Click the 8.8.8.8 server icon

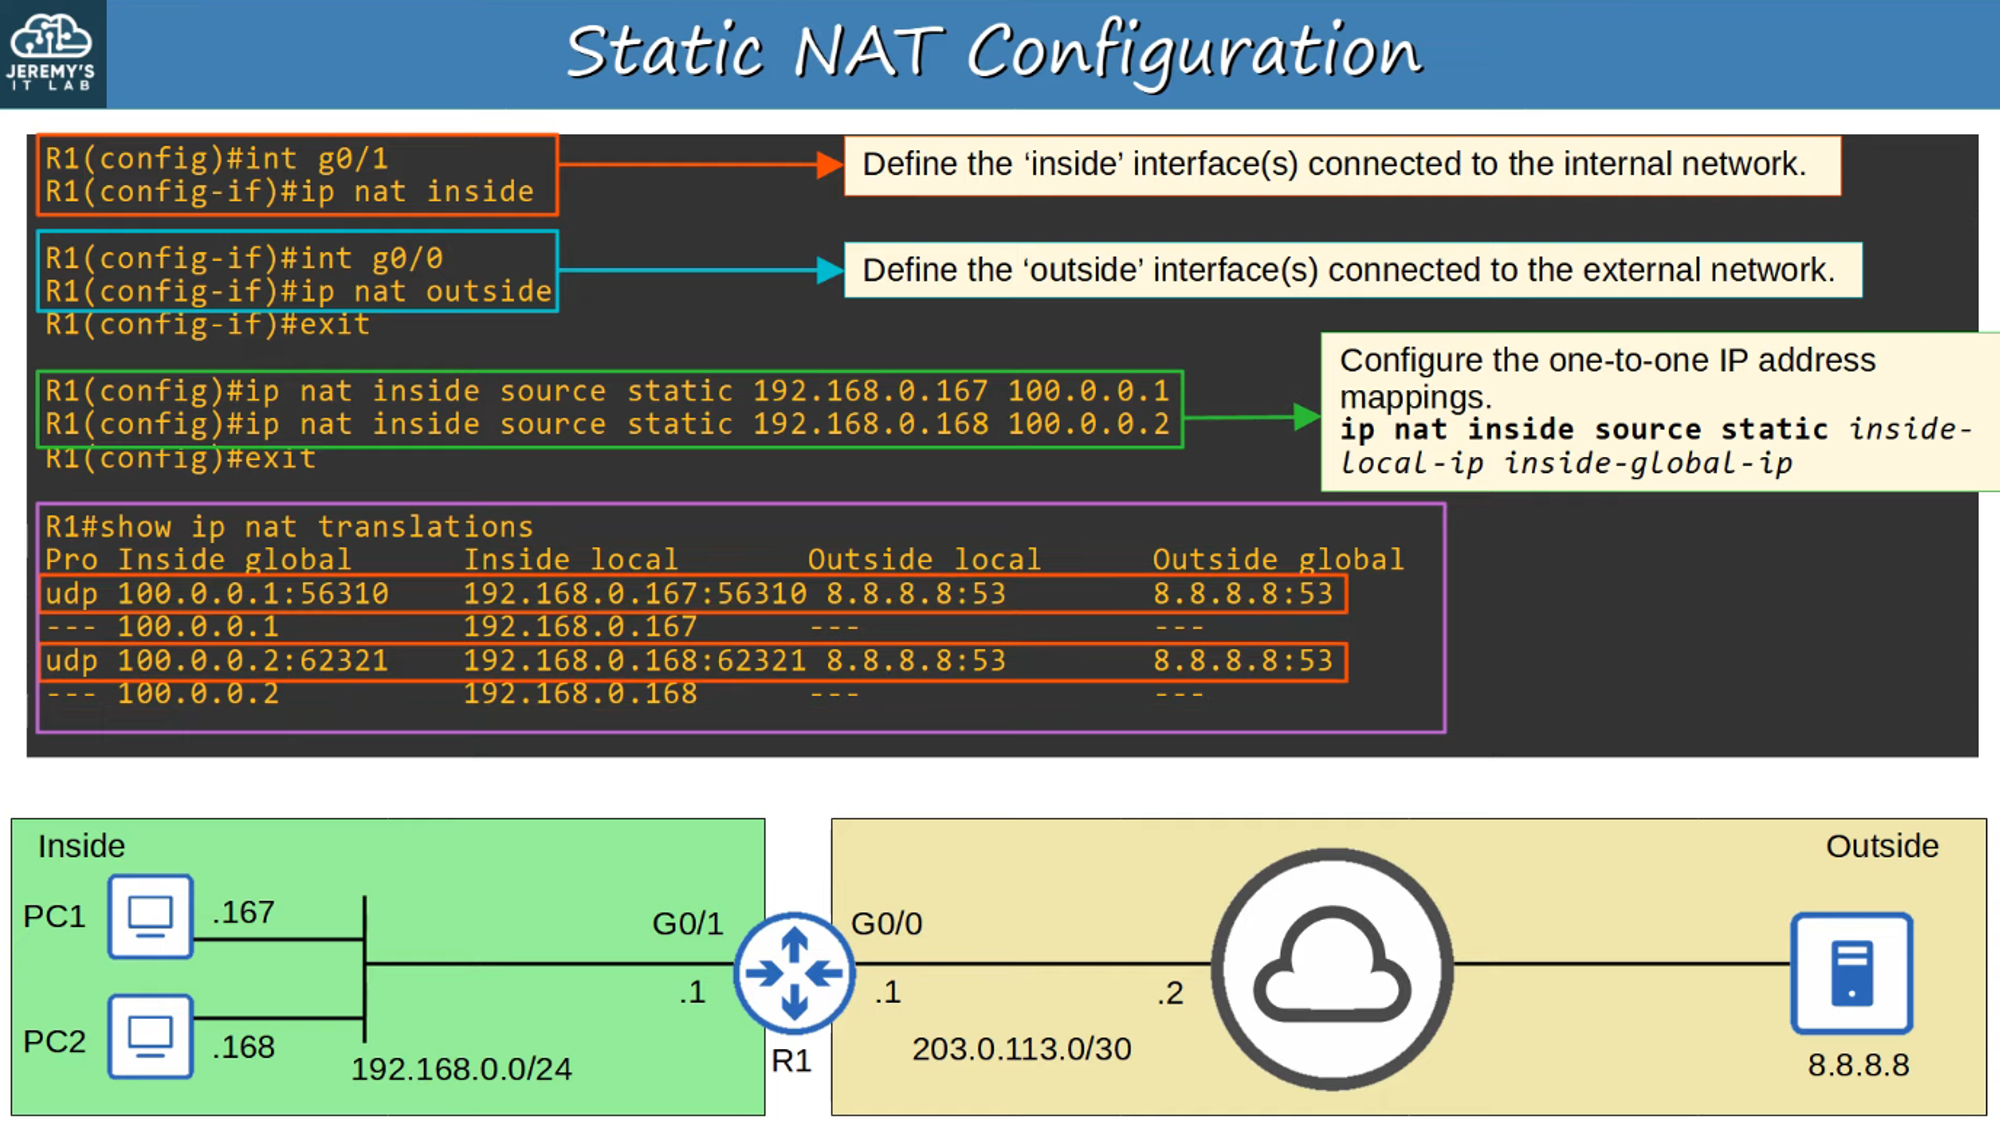click(x=1851, y=973)
